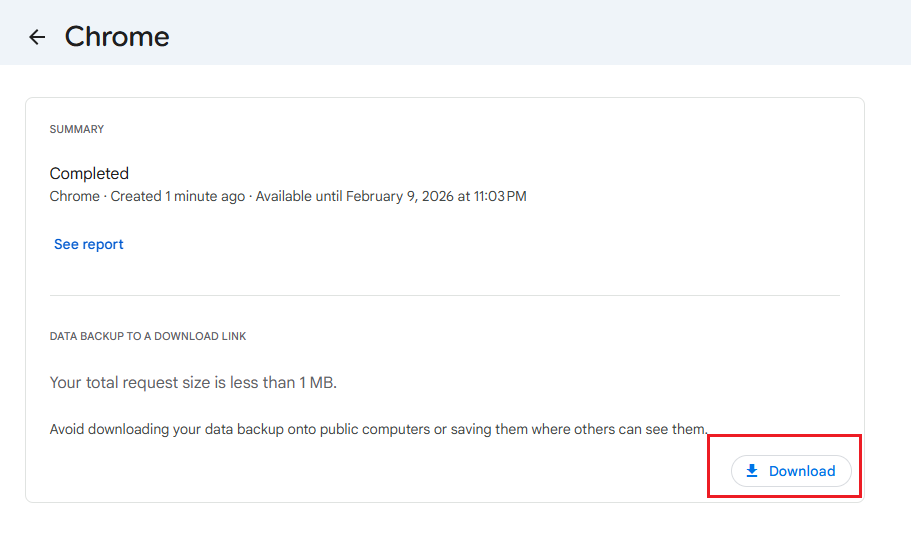Click the back arrow beside Chrome

pos(37,37)
